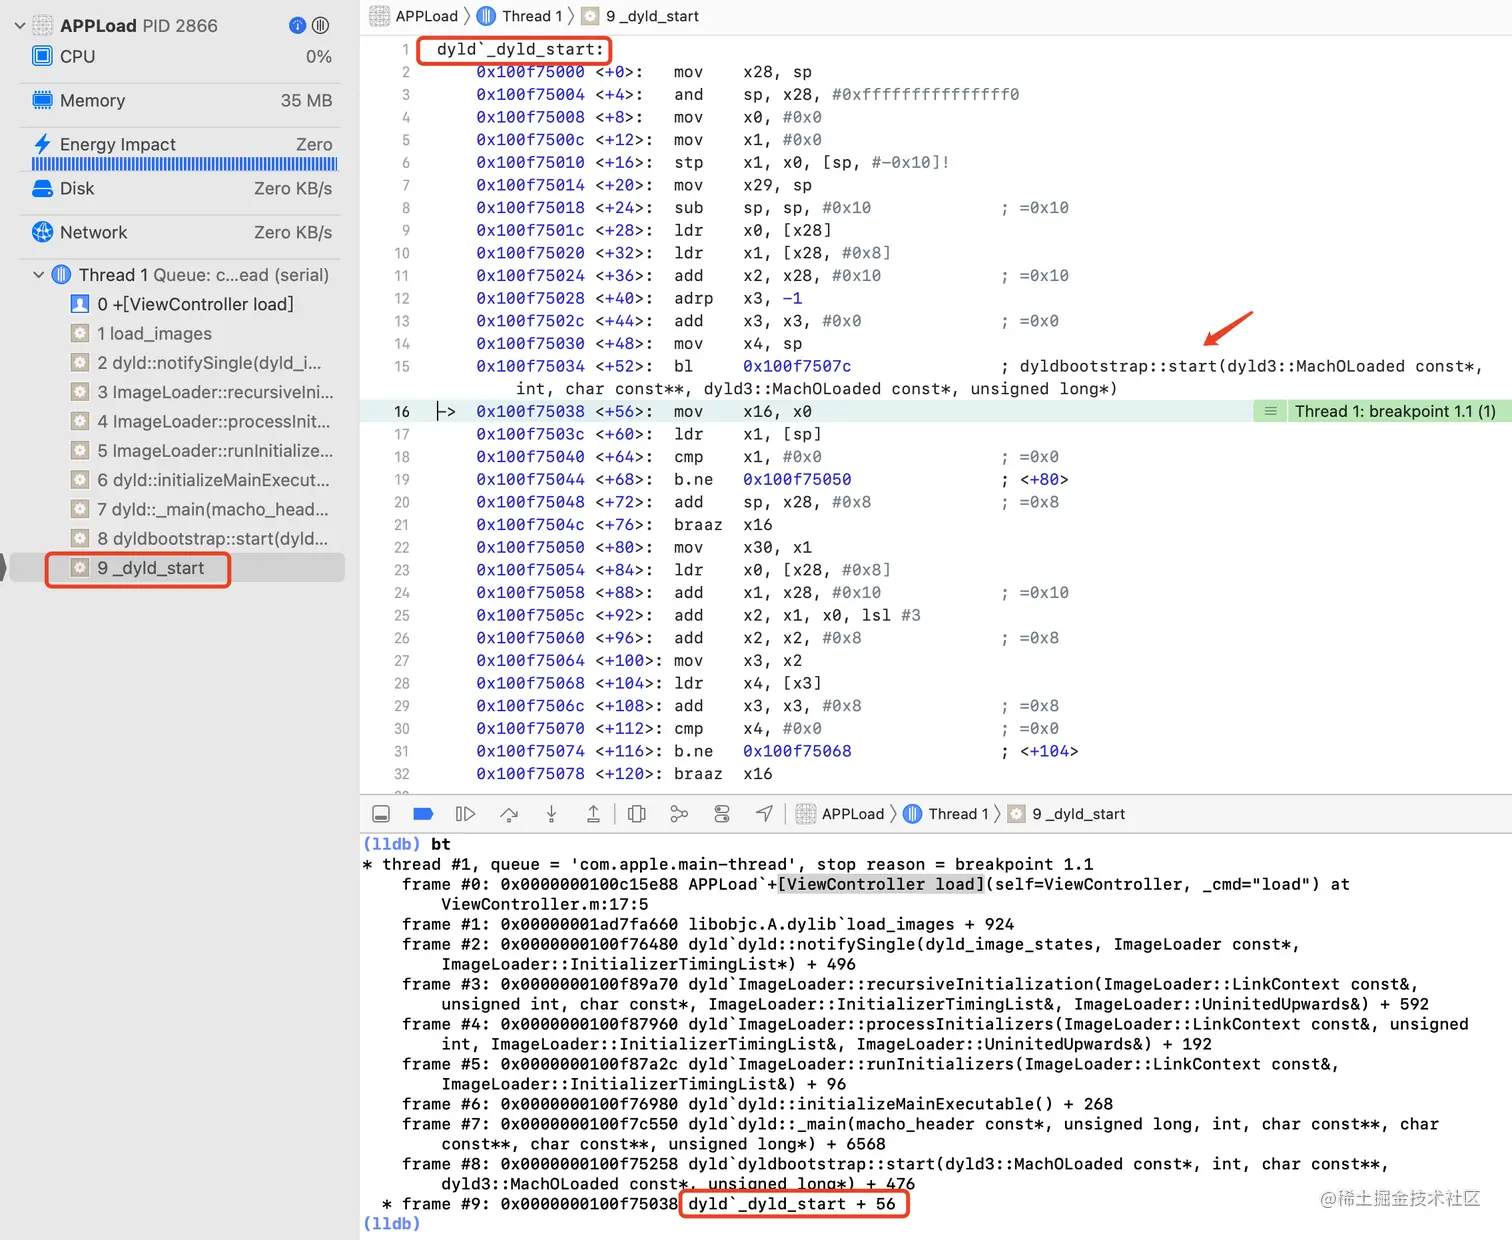Continue program execution from debug bar

point(465,814)
